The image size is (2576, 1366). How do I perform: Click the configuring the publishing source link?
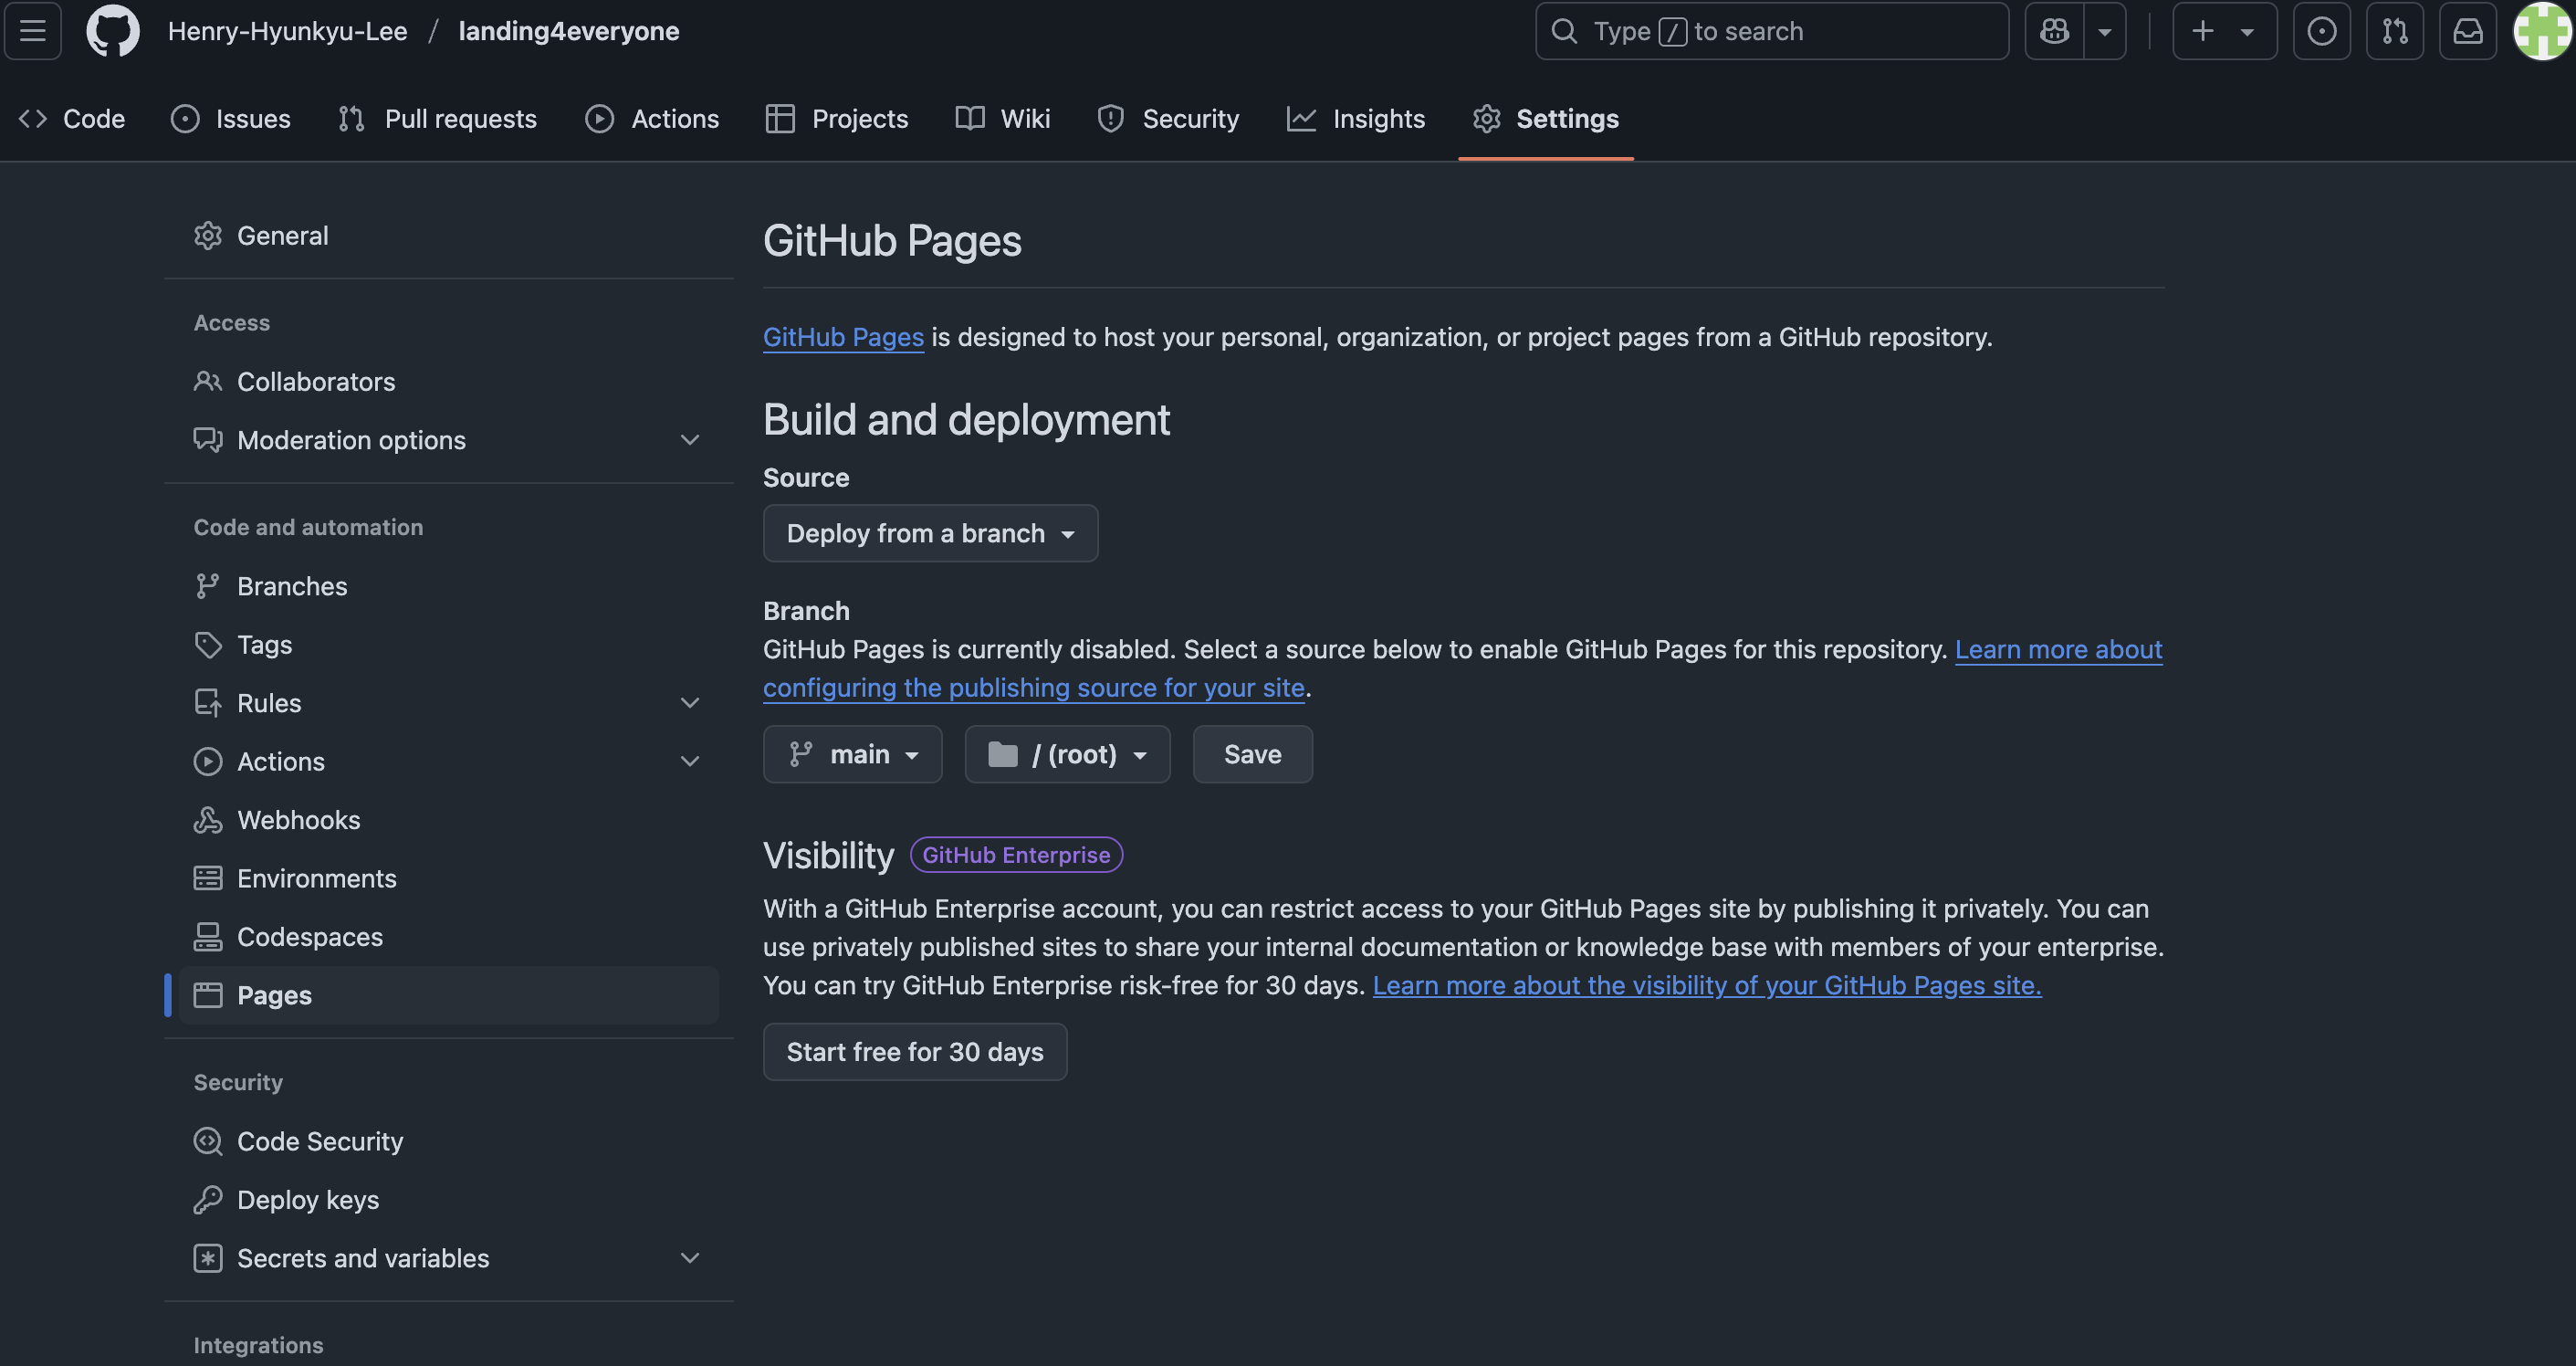click(1034, 688)
